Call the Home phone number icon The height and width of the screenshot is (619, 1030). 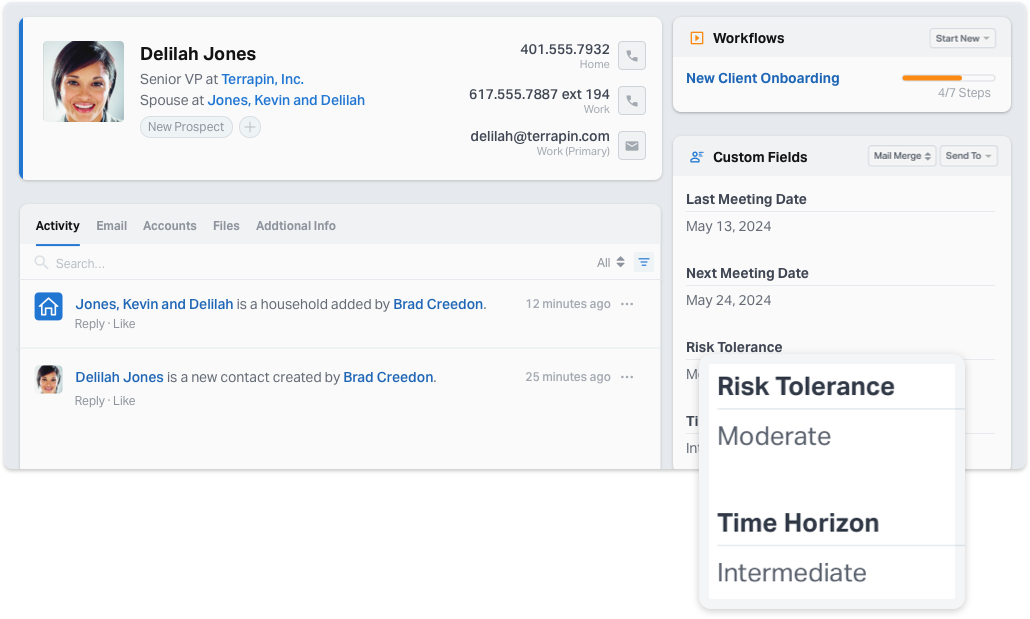632,56
